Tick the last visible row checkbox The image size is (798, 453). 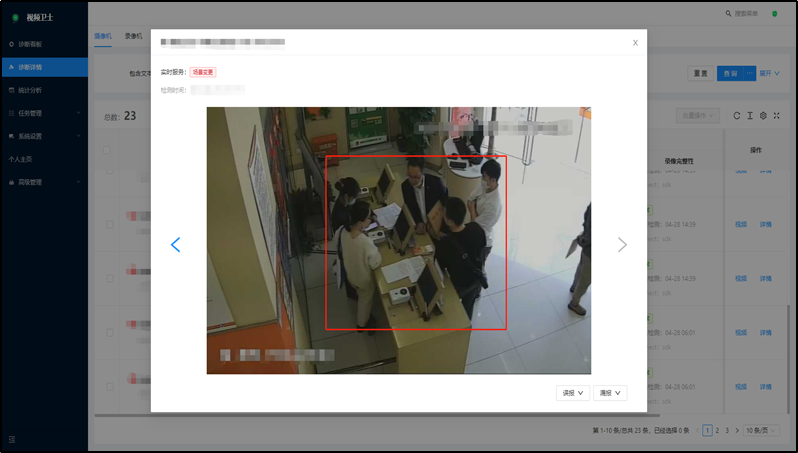[x=108, y=387]
